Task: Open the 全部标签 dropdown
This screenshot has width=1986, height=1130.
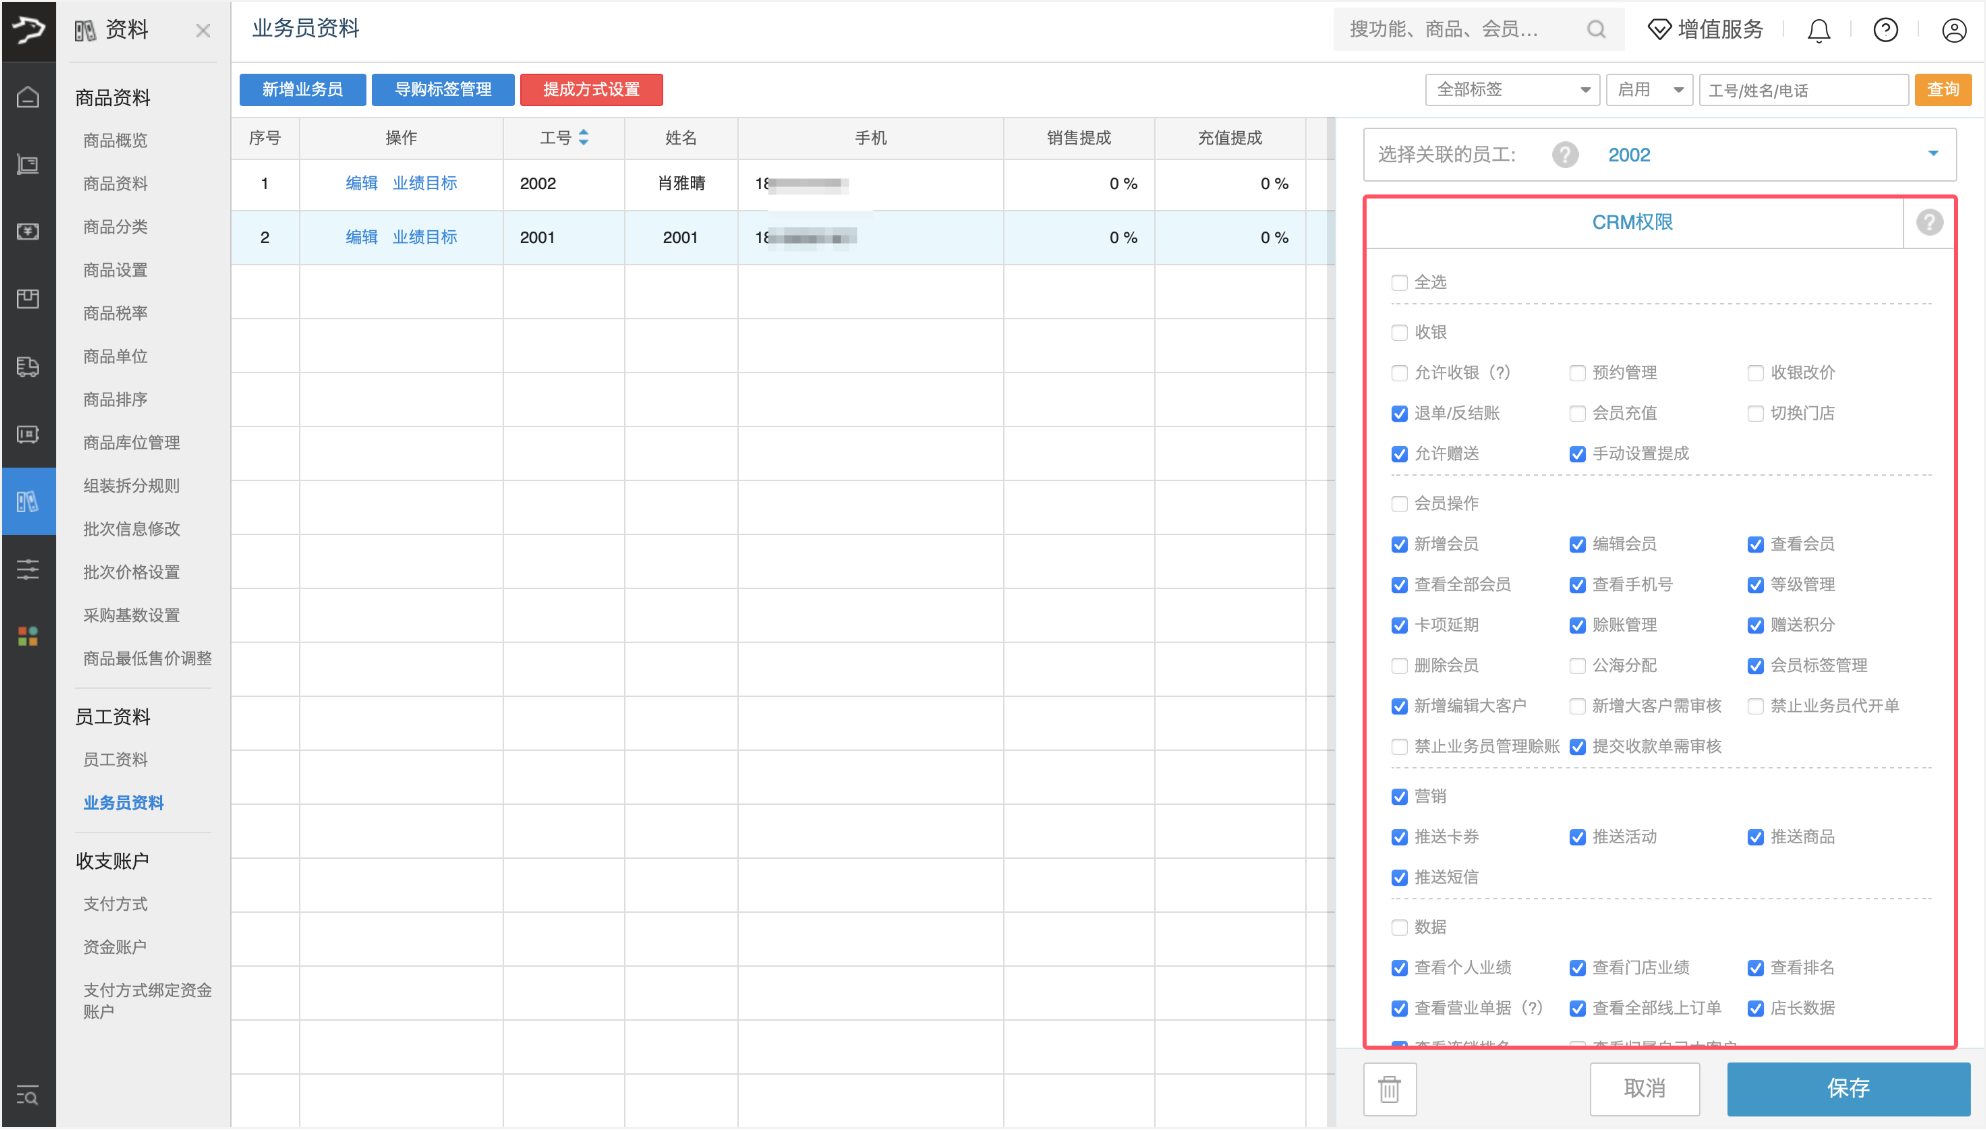Action: (x=1511, y=90)
